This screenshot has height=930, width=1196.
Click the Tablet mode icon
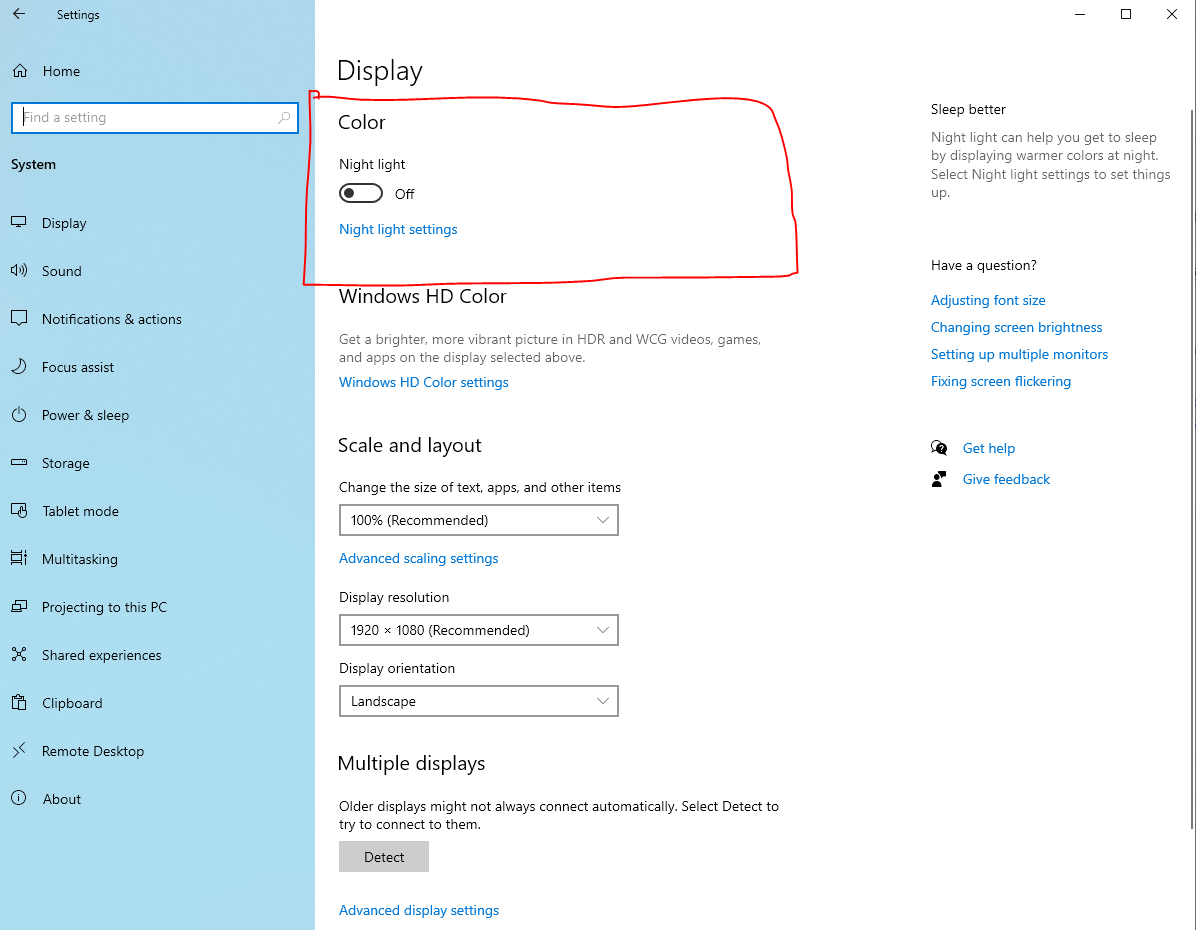click(19, 510)
